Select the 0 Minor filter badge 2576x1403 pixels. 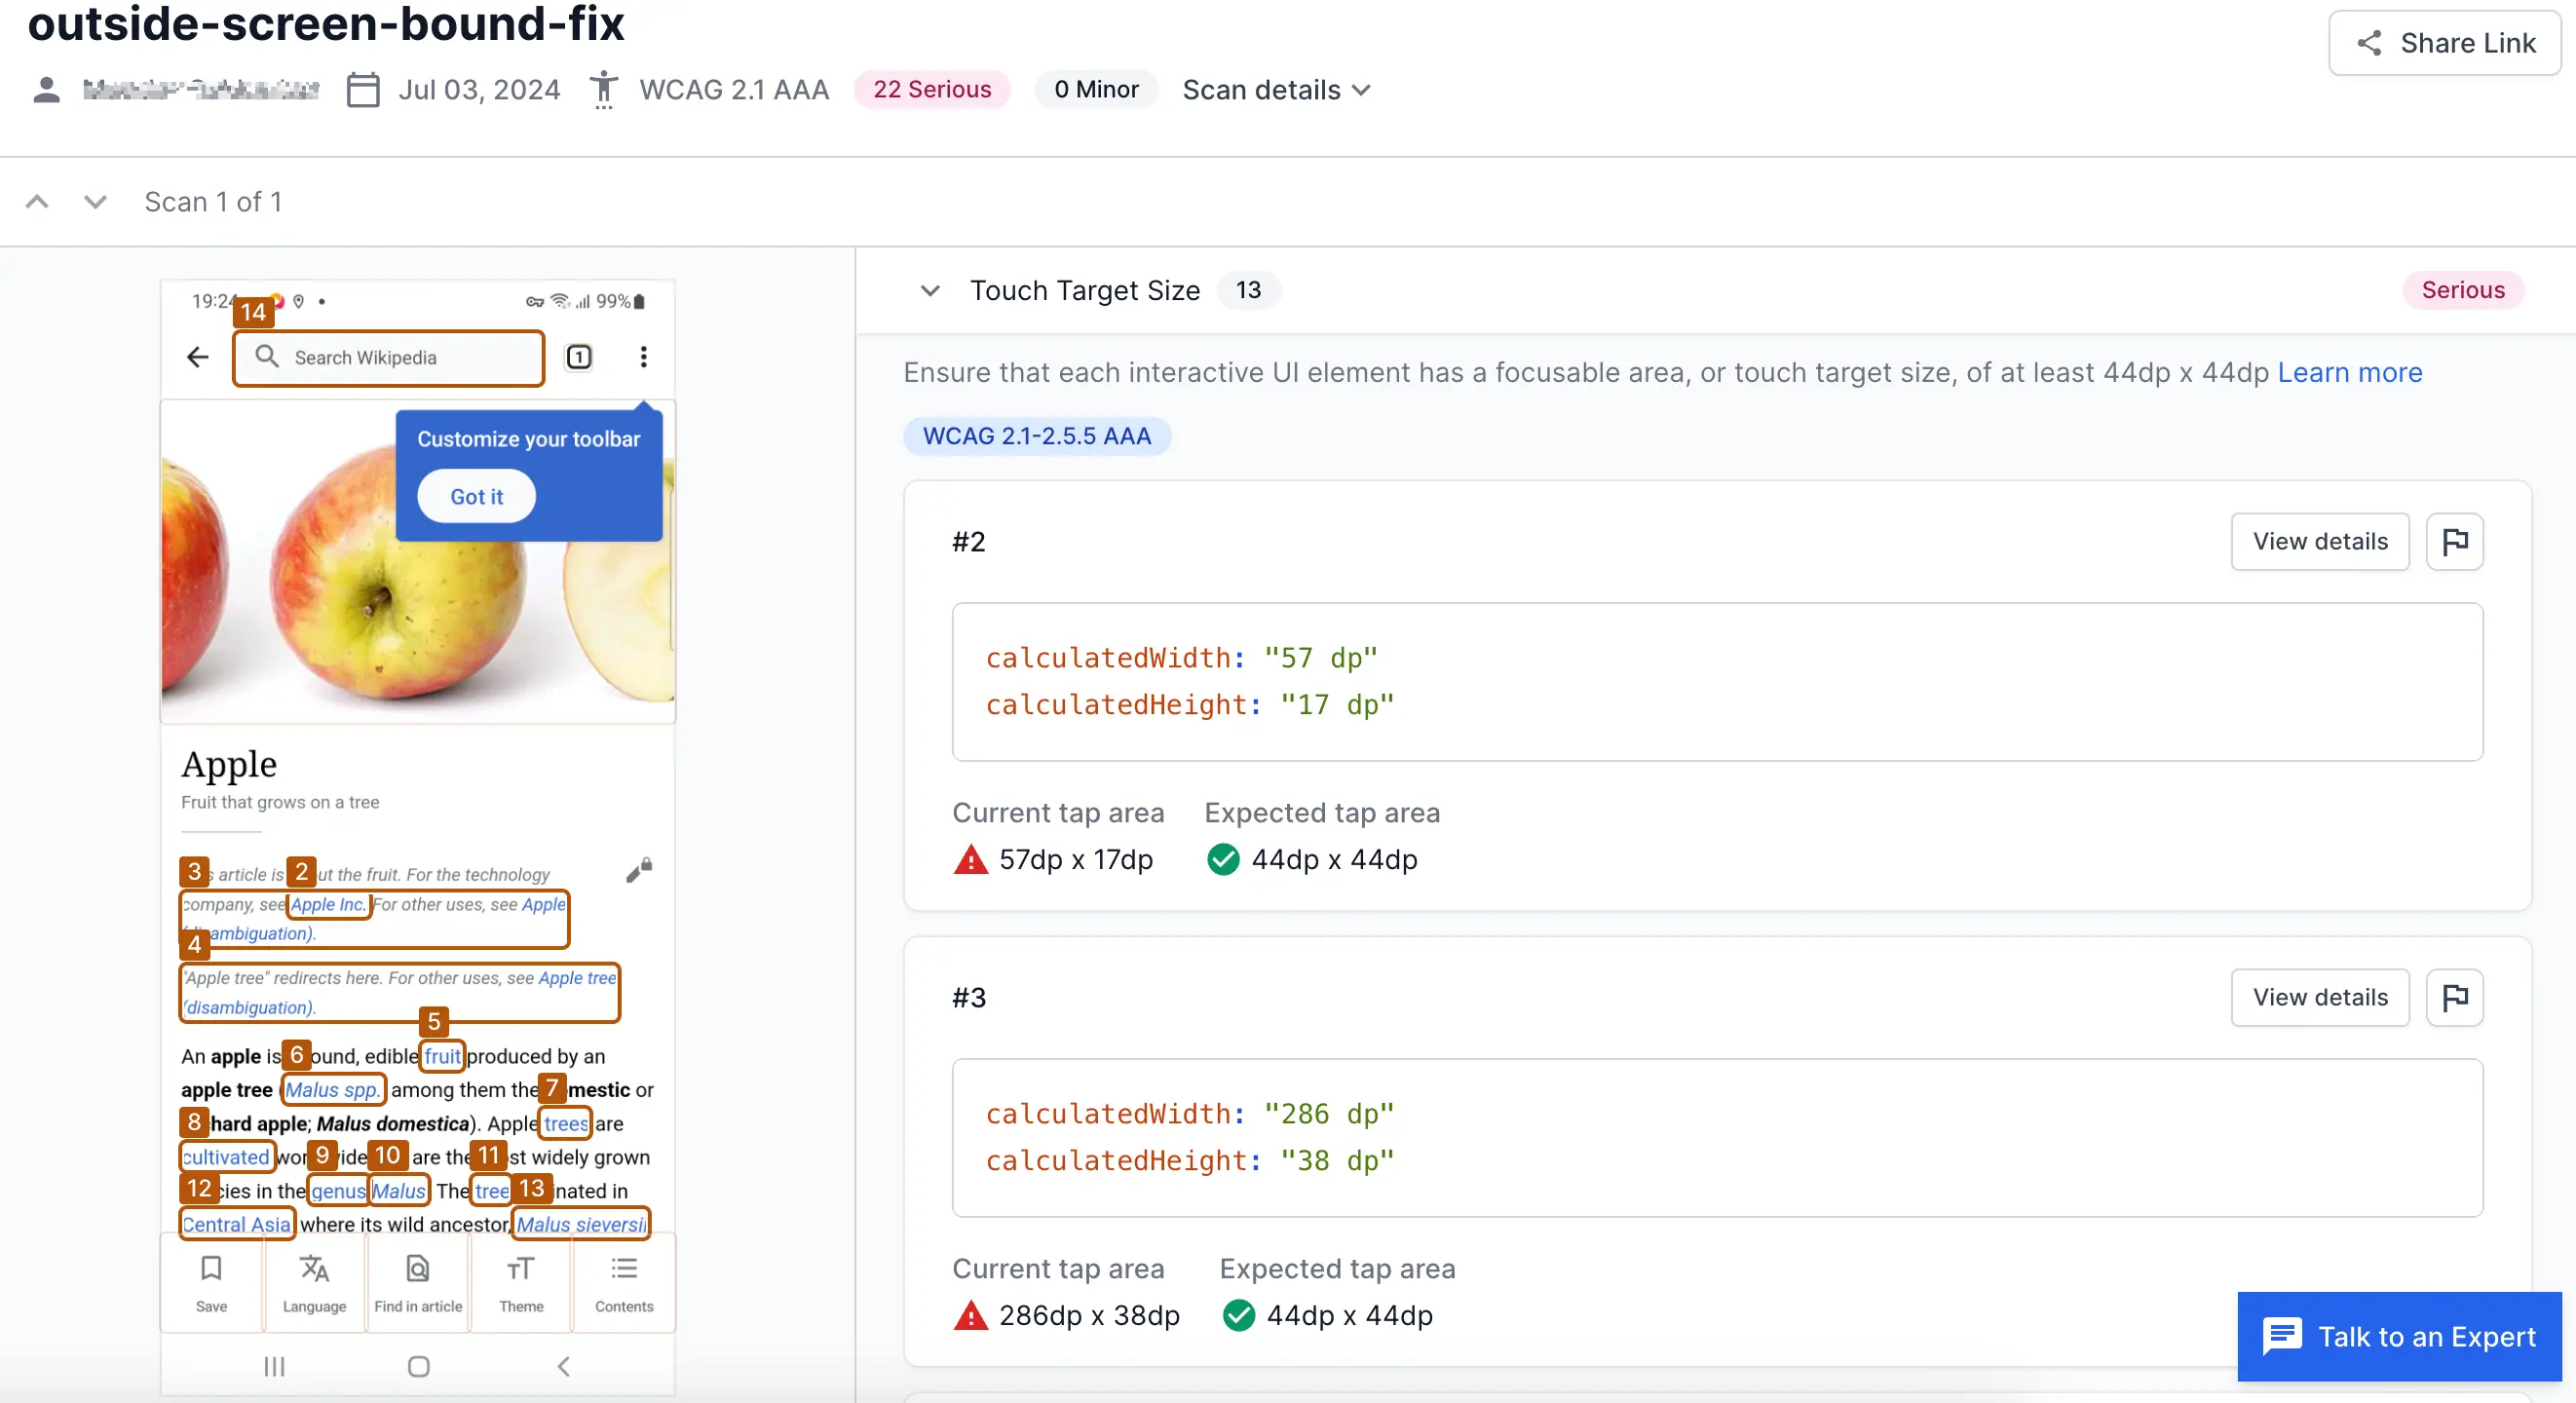(1095, 90)
